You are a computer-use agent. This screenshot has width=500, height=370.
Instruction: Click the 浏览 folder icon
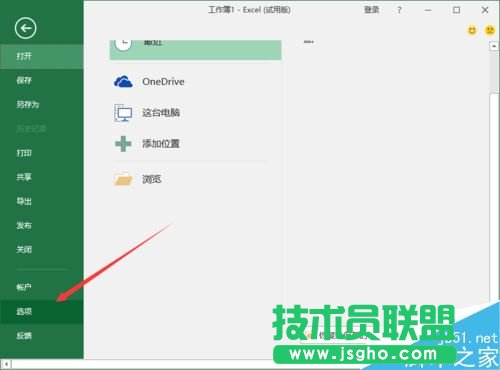click(123, 179)
